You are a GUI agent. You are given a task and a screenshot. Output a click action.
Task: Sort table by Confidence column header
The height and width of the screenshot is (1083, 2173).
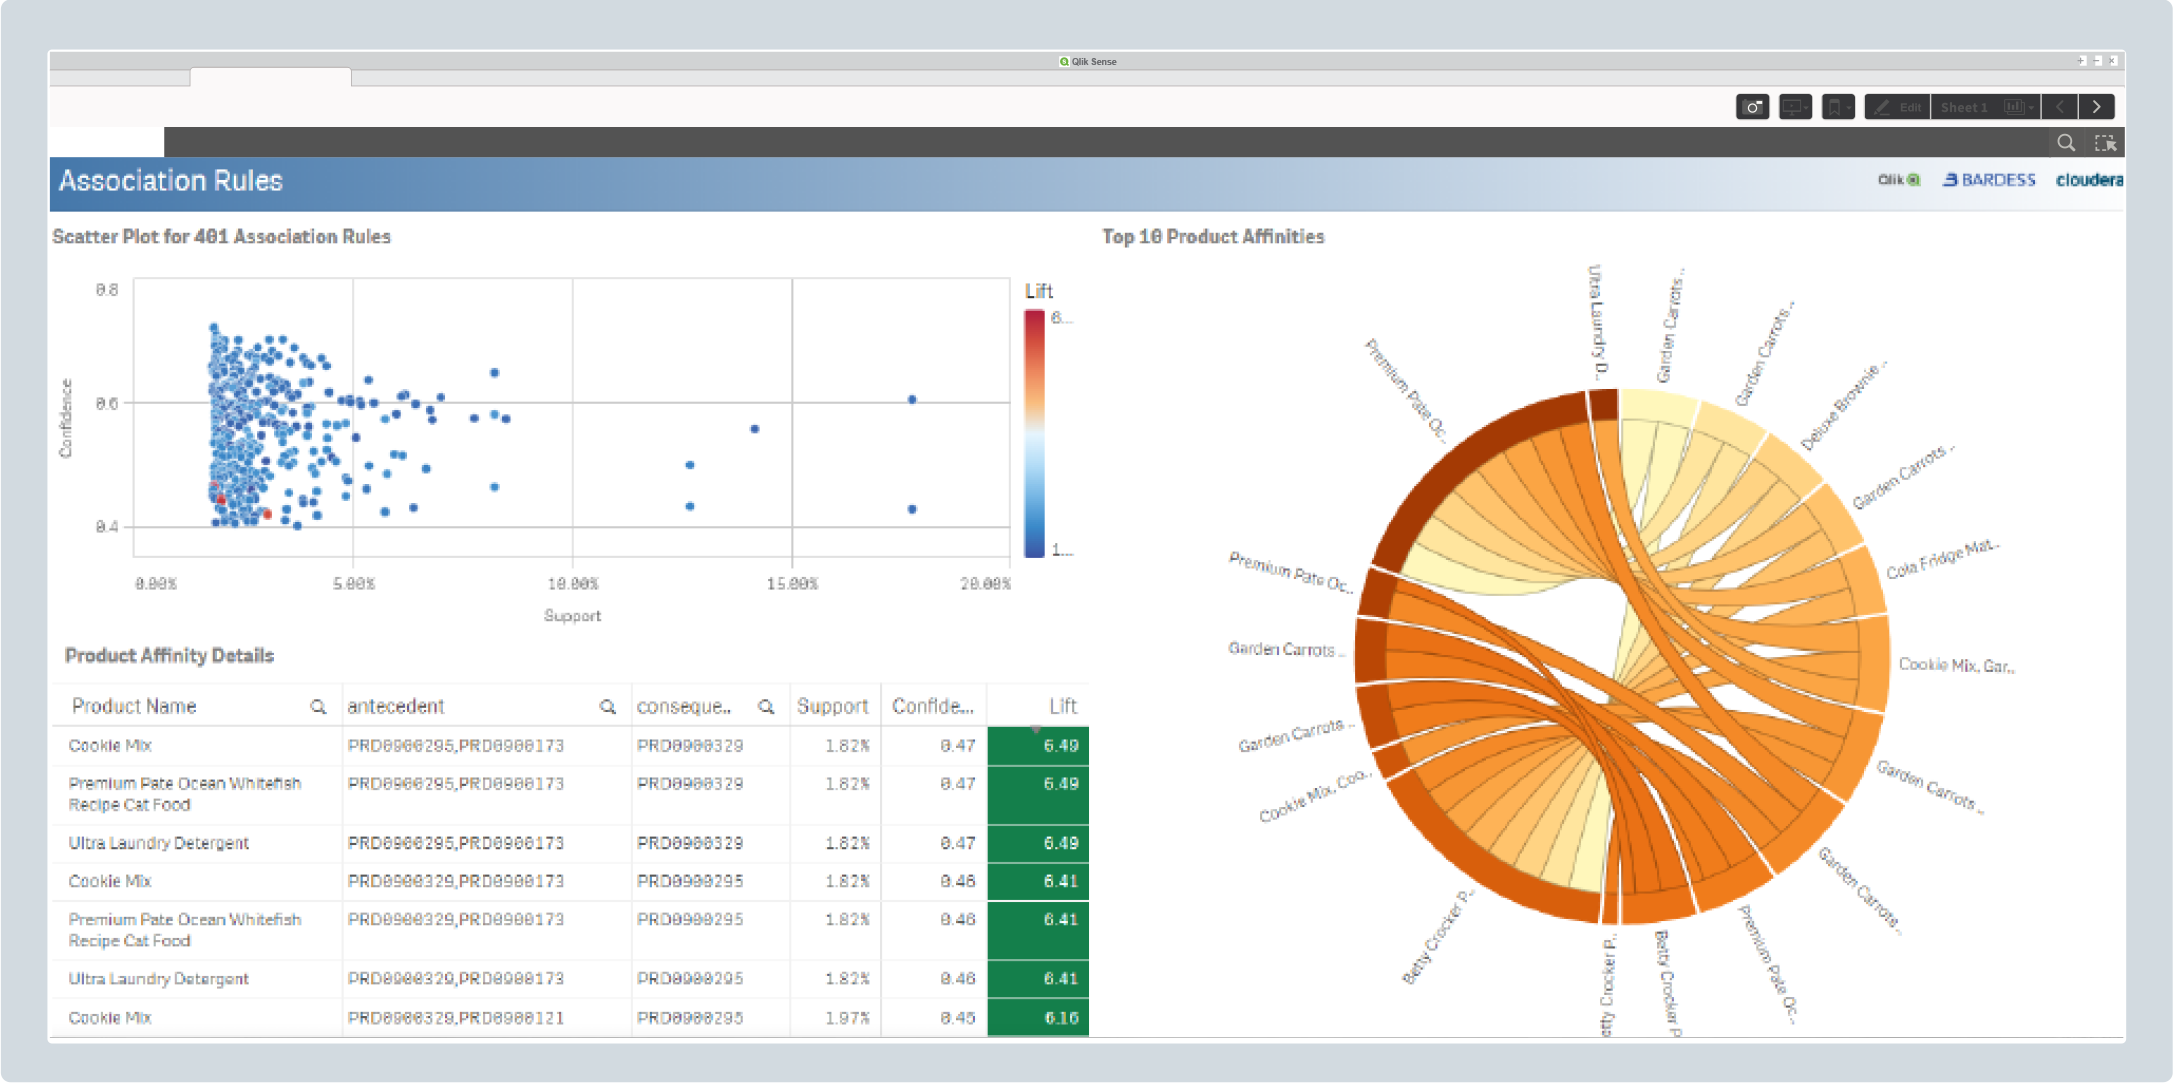[x=932, y=706]
